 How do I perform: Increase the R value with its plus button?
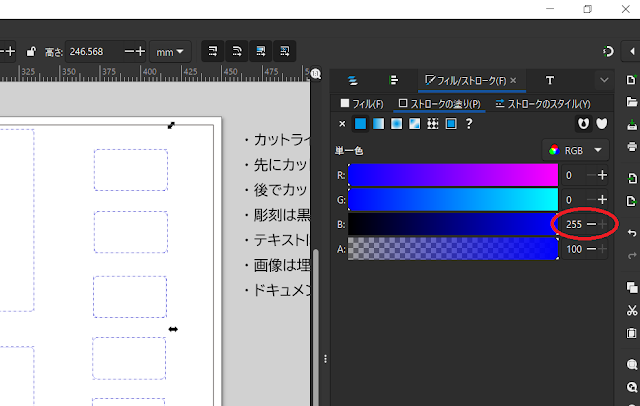point(602,175)
